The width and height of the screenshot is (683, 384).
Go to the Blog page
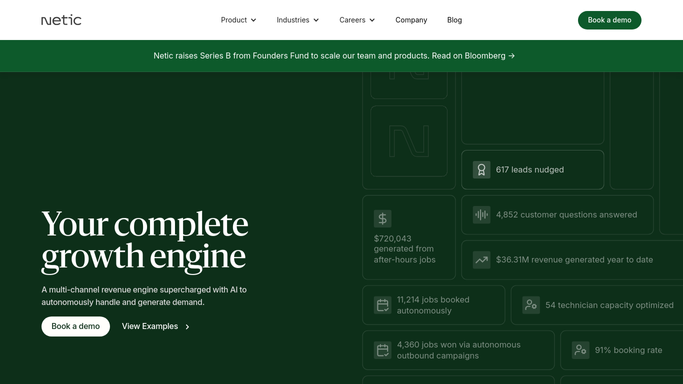pos(454,20)
